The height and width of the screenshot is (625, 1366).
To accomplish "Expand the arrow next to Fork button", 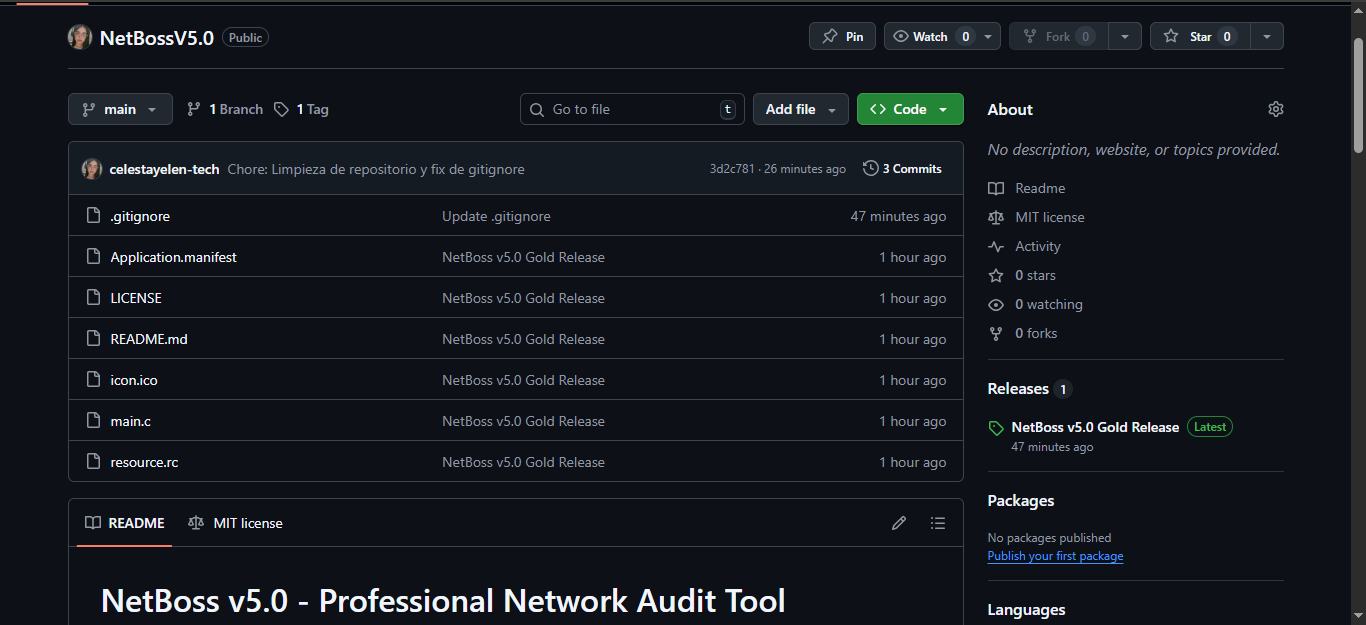I will coord(1125,36).
